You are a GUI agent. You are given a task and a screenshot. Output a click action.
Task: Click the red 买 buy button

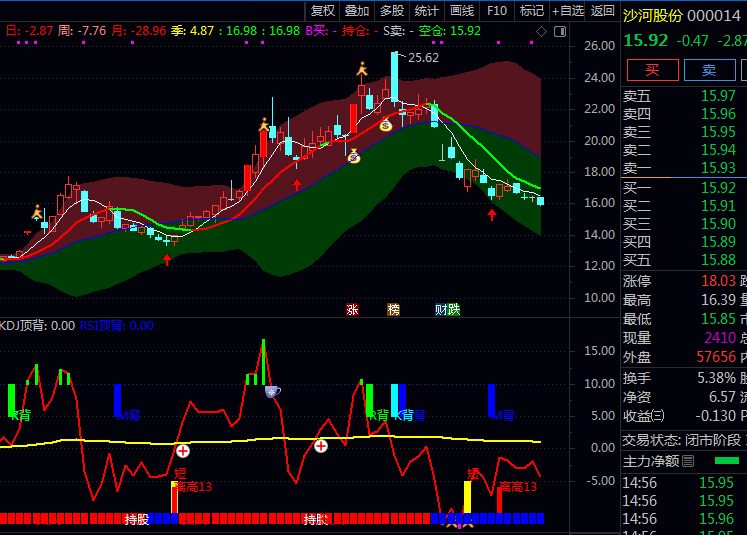pyautogui.click(x=652, y=70)
